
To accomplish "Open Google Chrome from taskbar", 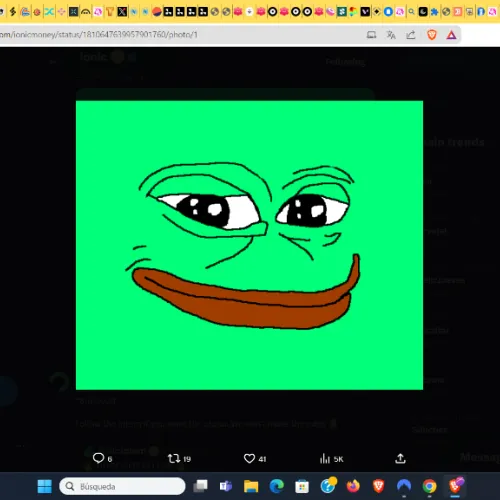I will 429,486.
